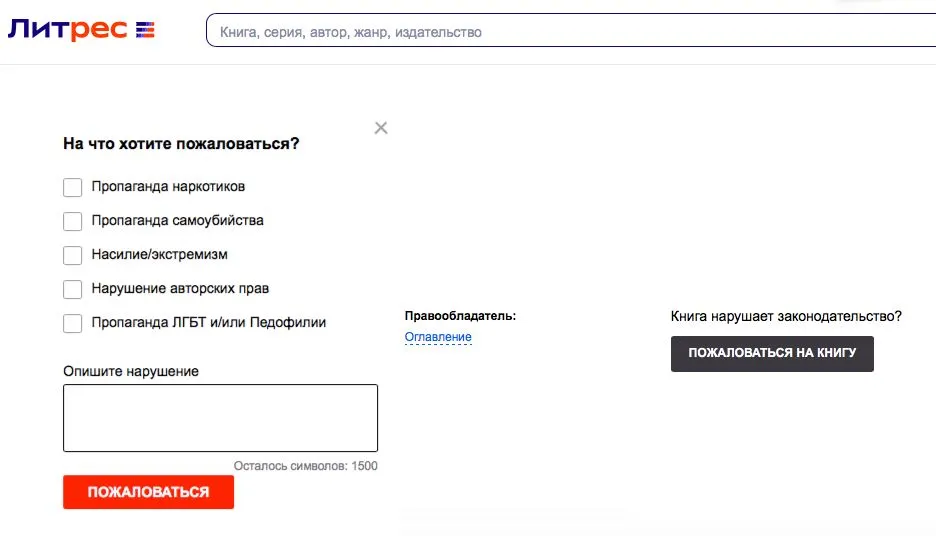Mark the Пропаганда ЛГБТ и/или Педофилии checkbox

coord(72,323)
